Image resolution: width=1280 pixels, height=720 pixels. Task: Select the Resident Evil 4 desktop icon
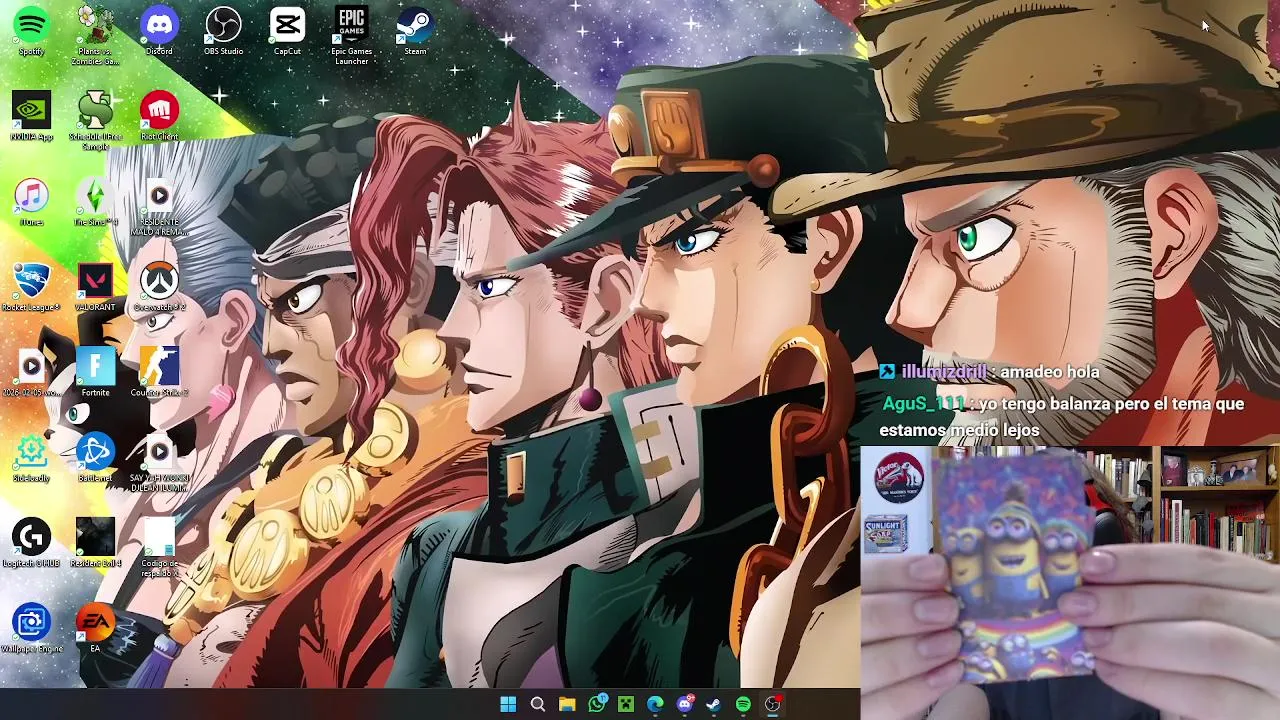click(95, 544)
